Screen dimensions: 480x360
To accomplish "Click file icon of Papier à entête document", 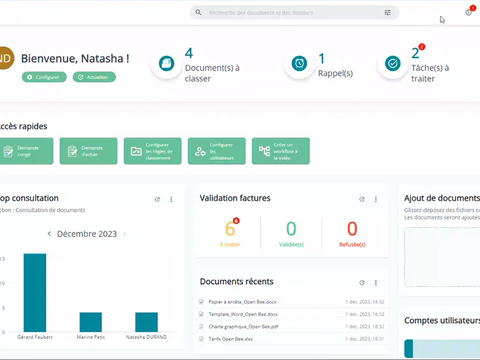I will click(x=201, y=302).
